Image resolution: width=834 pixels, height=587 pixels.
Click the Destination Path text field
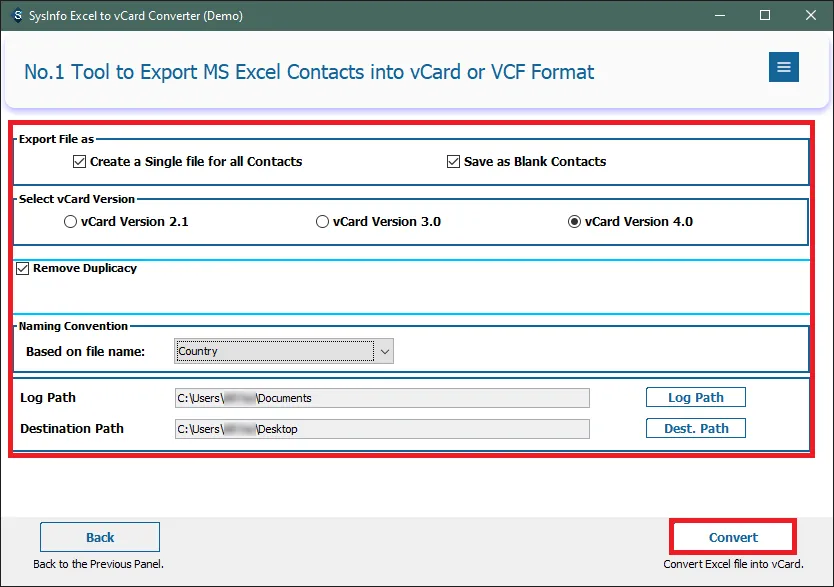[382, 429]
